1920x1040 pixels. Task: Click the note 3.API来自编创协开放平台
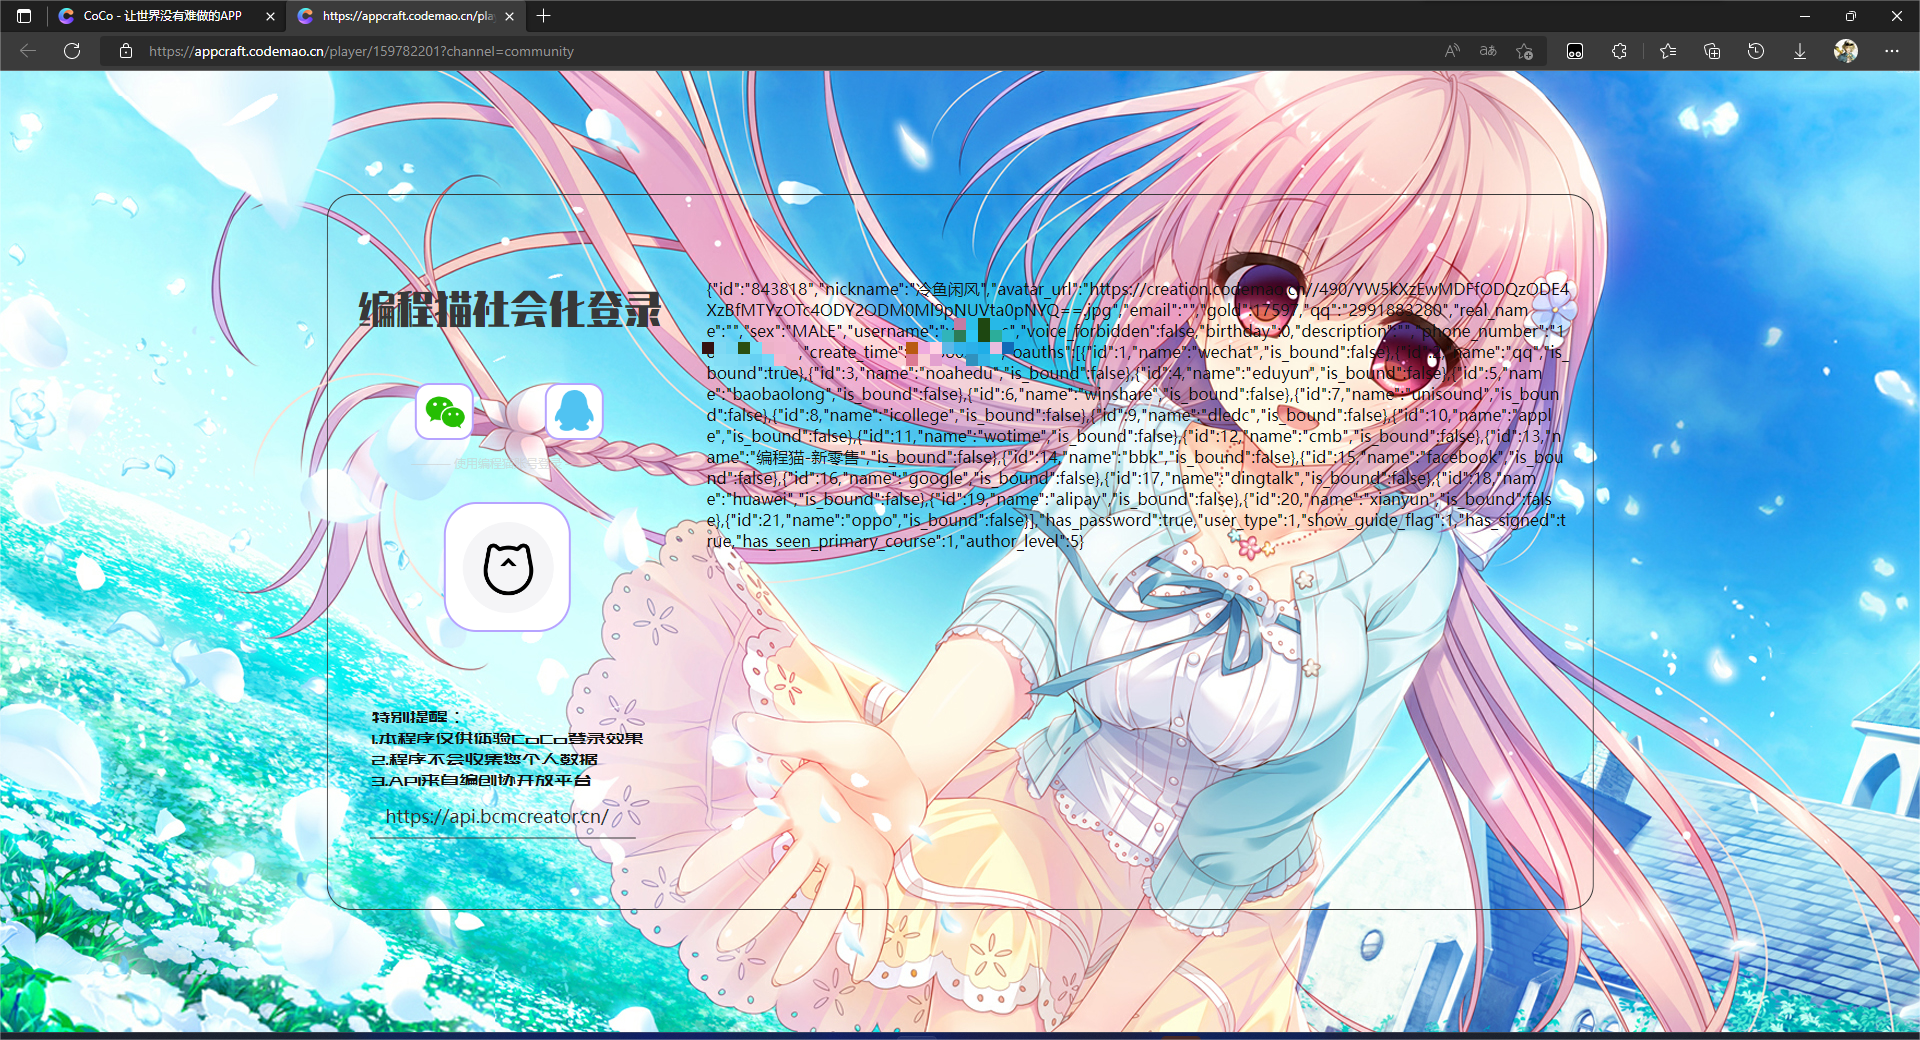click(481, 780)
